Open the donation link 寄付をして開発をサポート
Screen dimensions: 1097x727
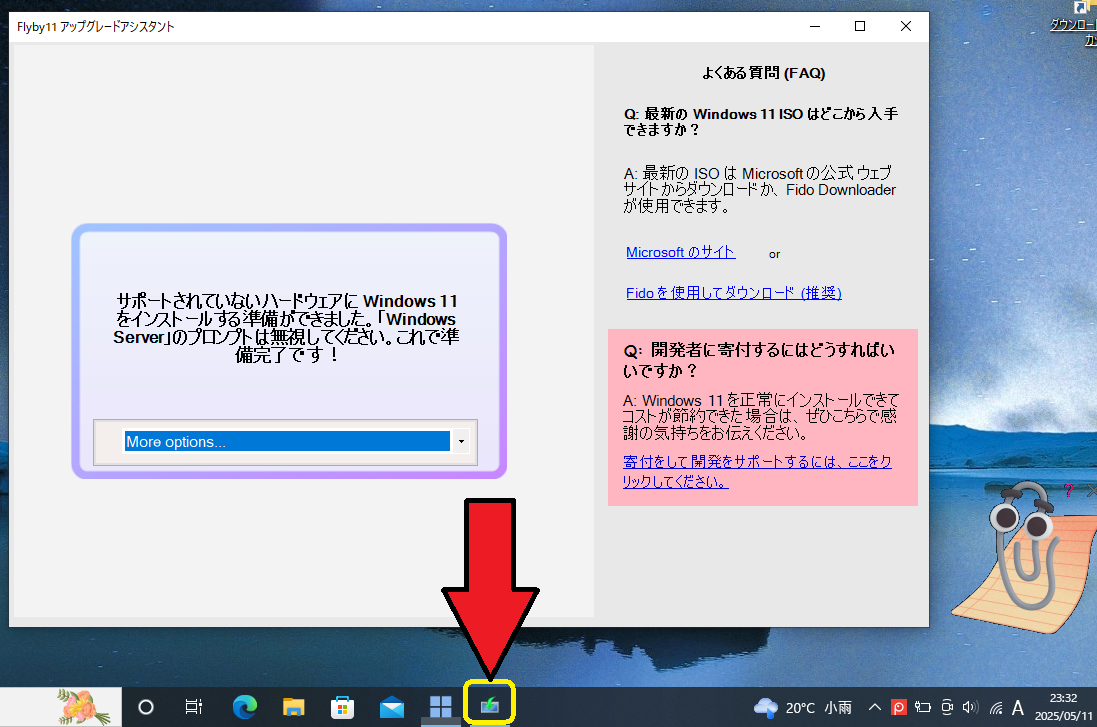757,472
